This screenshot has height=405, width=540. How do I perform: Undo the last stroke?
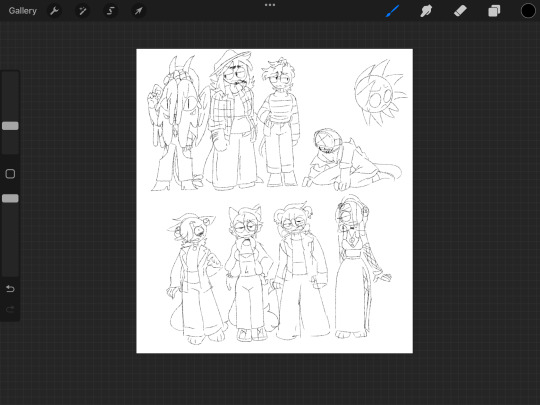click(x=10, y=289)
